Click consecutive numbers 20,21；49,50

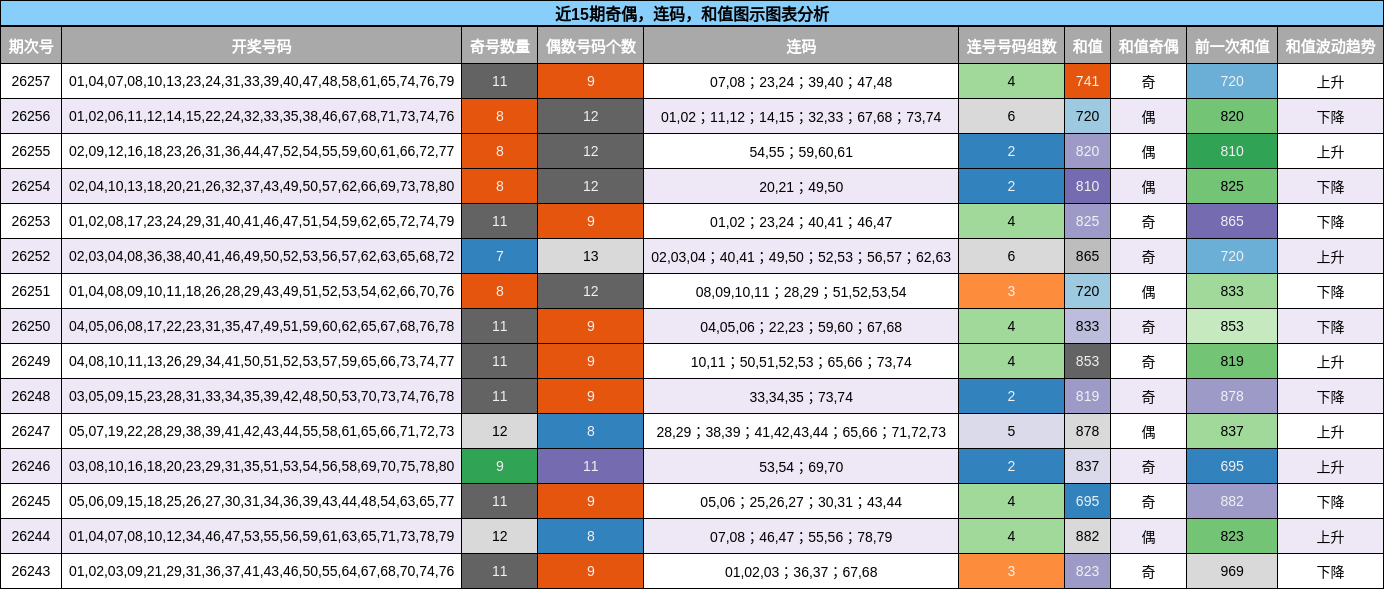801,186
